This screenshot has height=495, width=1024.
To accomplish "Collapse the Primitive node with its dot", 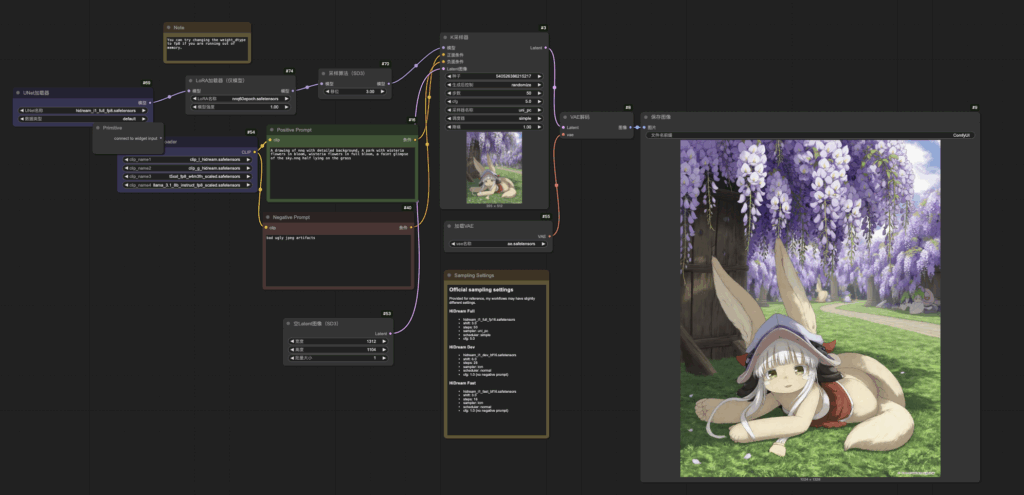I will (x=98, y=128).
